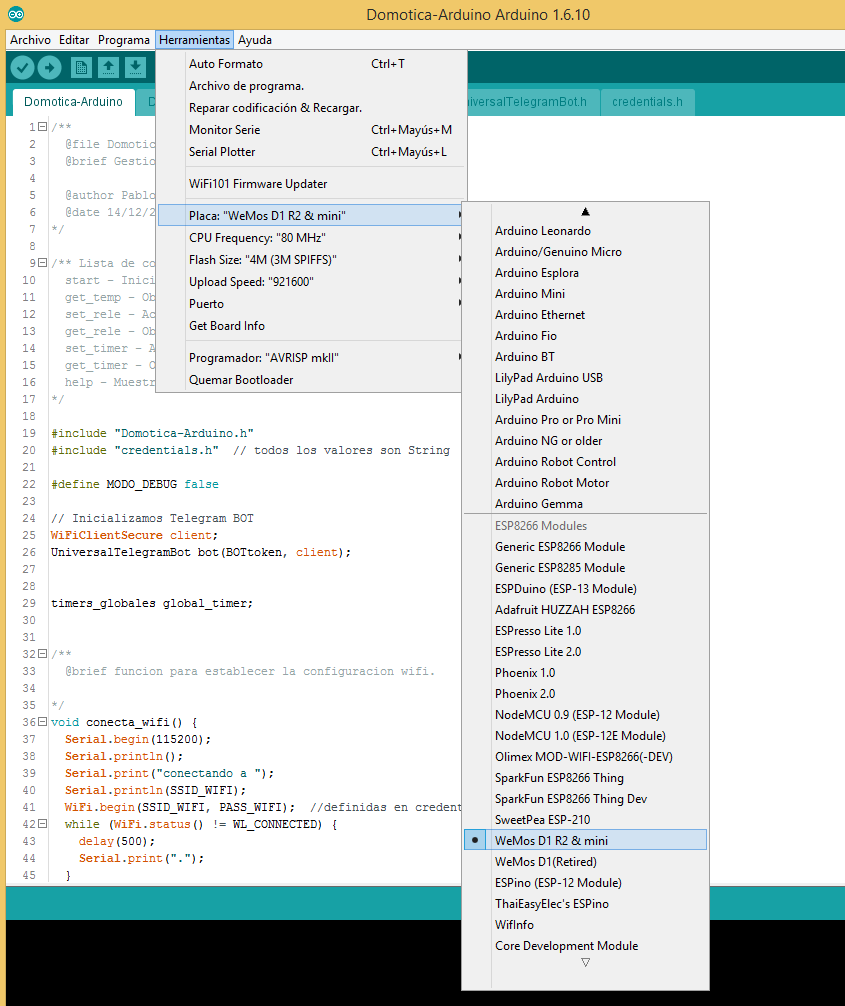Switch to the credentials.h tab
The height and width of the screenshot is (1006, 845).
647,102
